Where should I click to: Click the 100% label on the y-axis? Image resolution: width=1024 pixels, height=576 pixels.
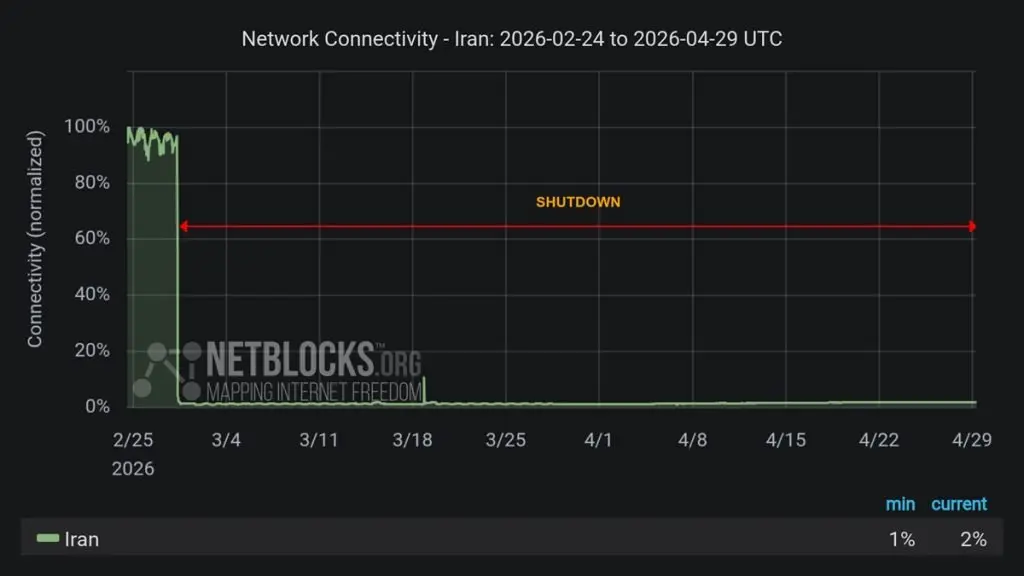pyautogui.click(x=86, y=127)
